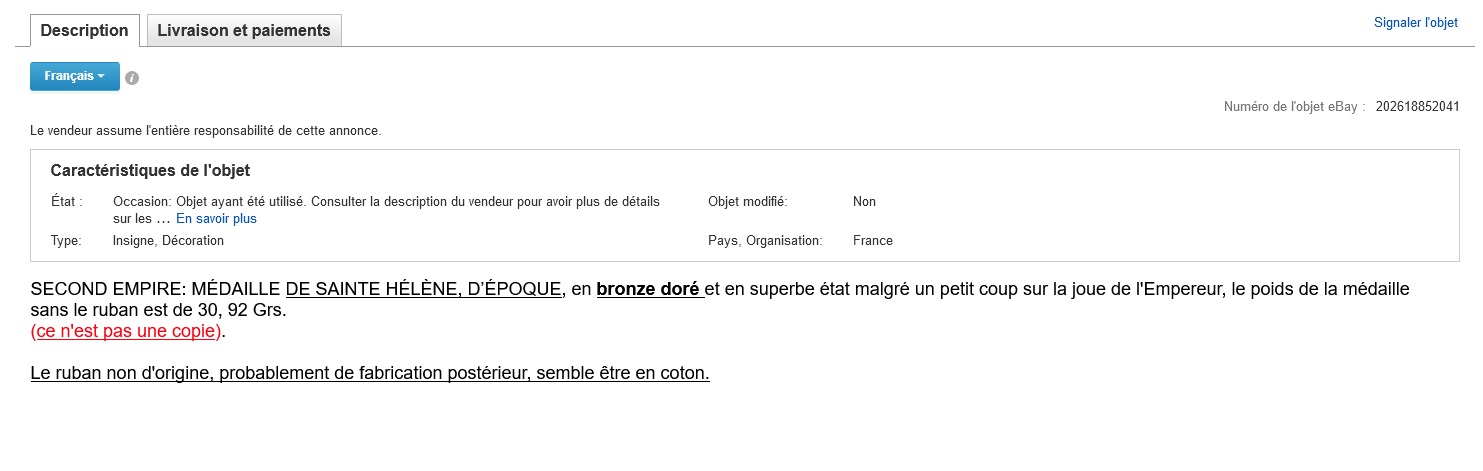Viewport: 1483px width, 471px height.
Task: Click the eBay item number 202618852041
Action: click(1417, 106)
